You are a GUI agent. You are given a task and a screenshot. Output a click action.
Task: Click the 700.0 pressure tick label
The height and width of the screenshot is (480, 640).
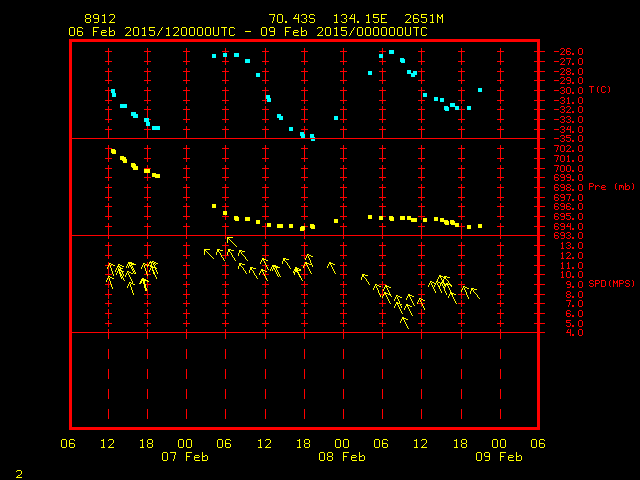(x=569, y=168)
